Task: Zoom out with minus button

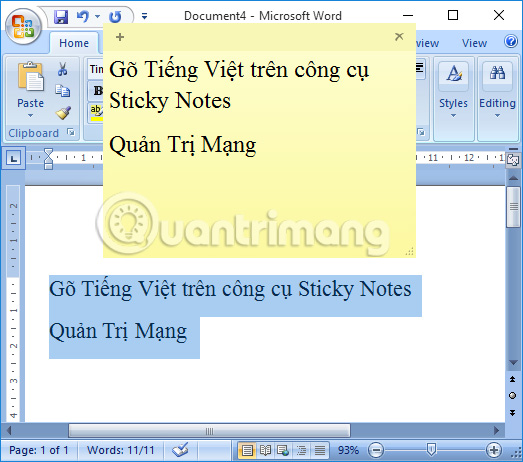Action: pyautogui.click(x=376, y=451)
